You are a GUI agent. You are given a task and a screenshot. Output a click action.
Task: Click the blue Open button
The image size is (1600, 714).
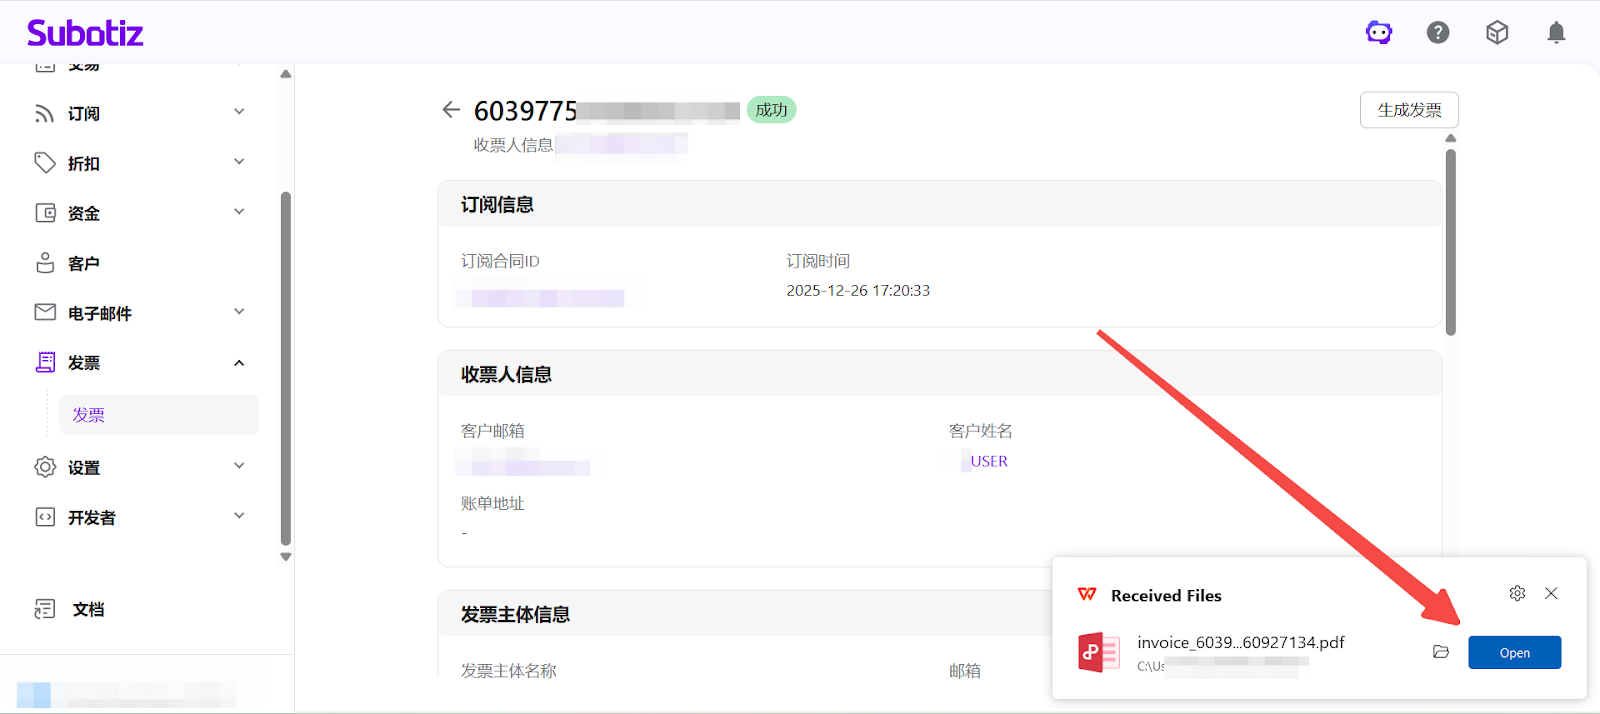[1514, 653]
